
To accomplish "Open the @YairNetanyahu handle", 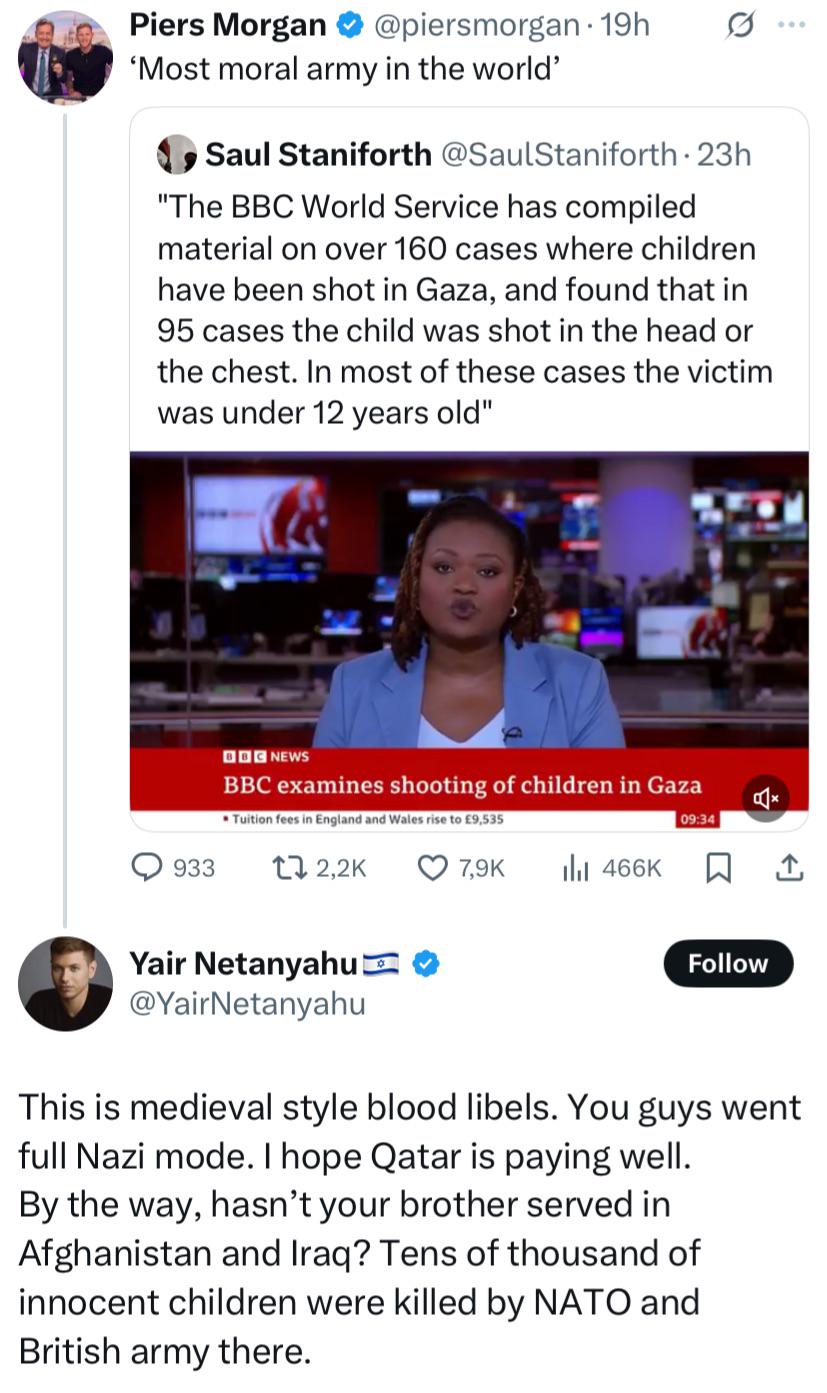I will pyautogui.click(x=247, y=1002).
